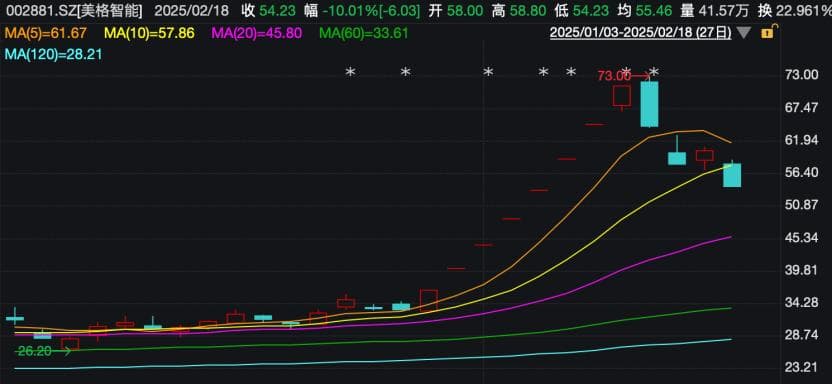Viewport: 832px width, 384px height.
Task: Select the red hollow candle at the 26.20 low
Action: pyautogui.click(x=70, y=344)
